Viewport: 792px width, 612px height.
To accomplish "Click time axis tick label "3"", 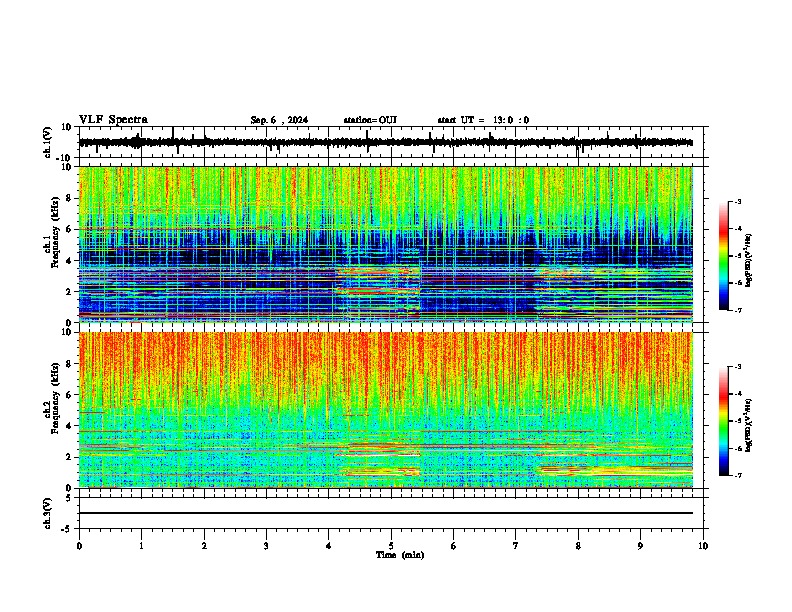I will 266,546.
